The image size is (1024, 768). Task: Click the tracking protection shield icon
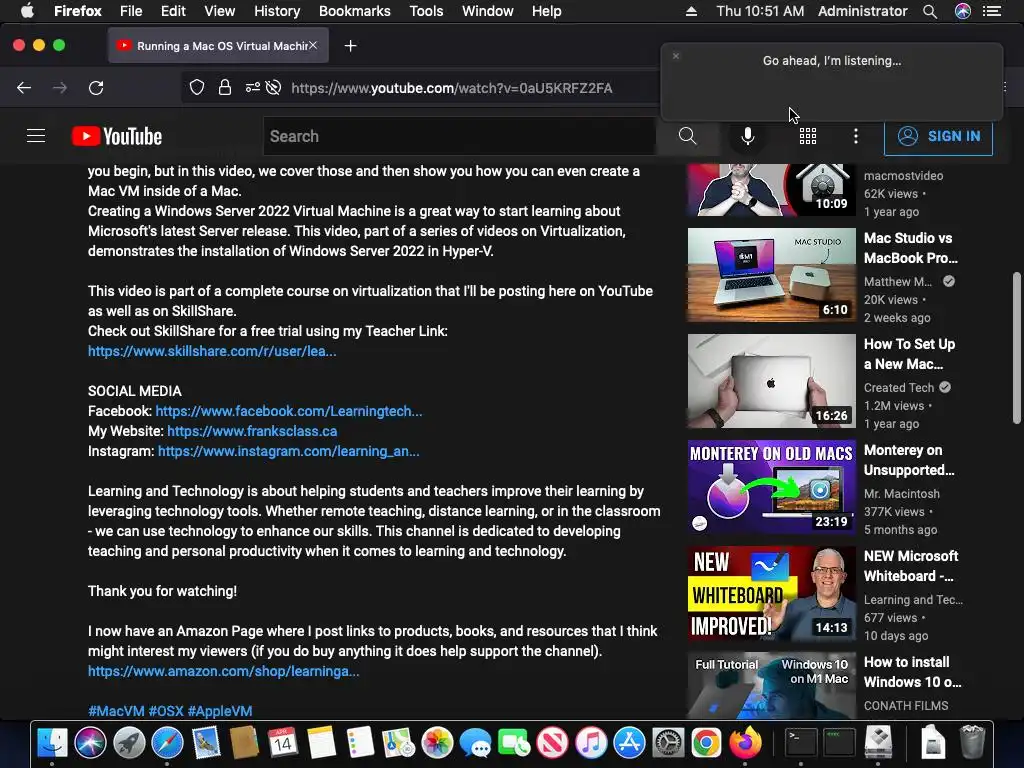pos(197,88)
